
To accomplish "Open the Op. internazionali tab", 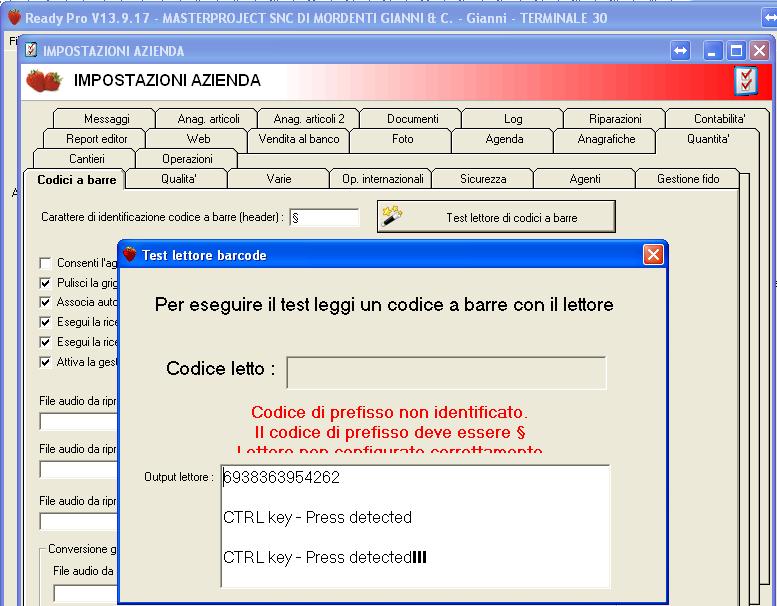I will pos(383,179).
